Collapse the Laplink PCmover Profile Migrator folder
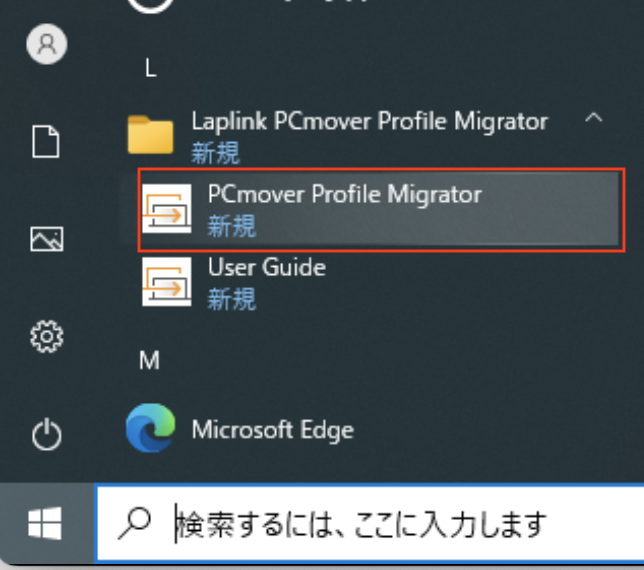This screenshot has width=644, height=570. pos(593,118)
